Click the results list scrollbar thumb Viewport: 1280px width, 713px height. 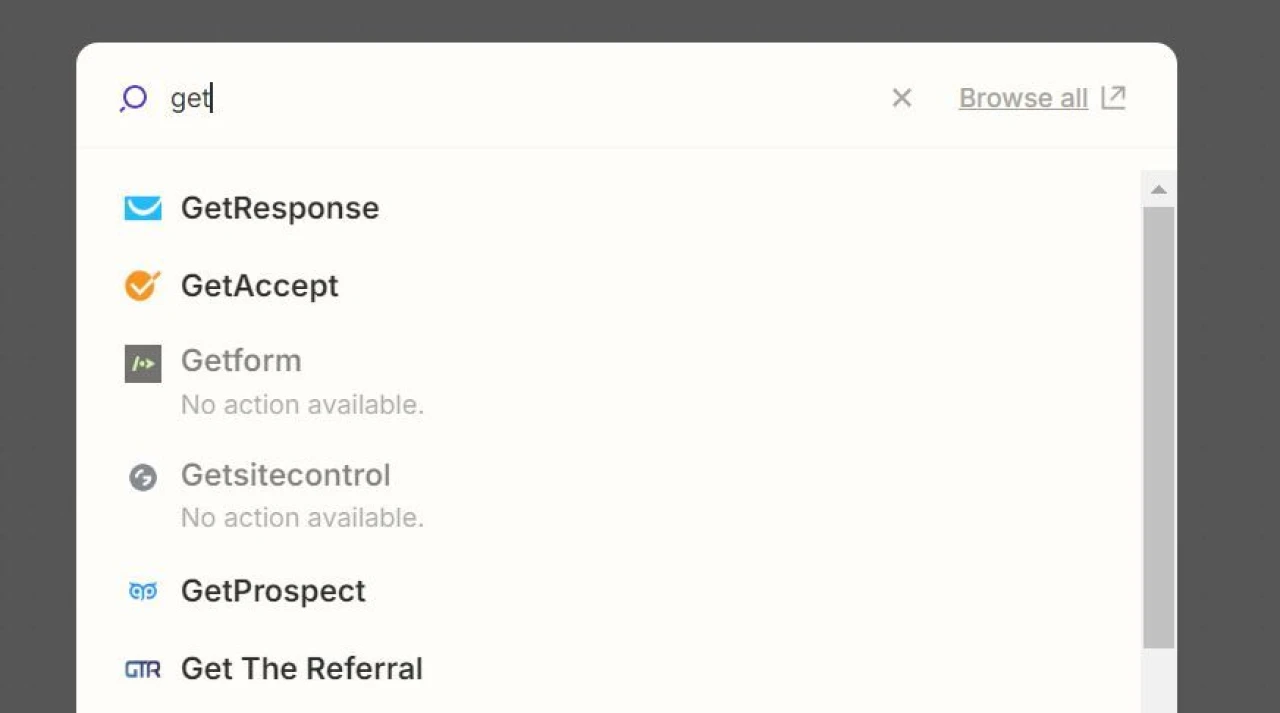point(1159,427)
